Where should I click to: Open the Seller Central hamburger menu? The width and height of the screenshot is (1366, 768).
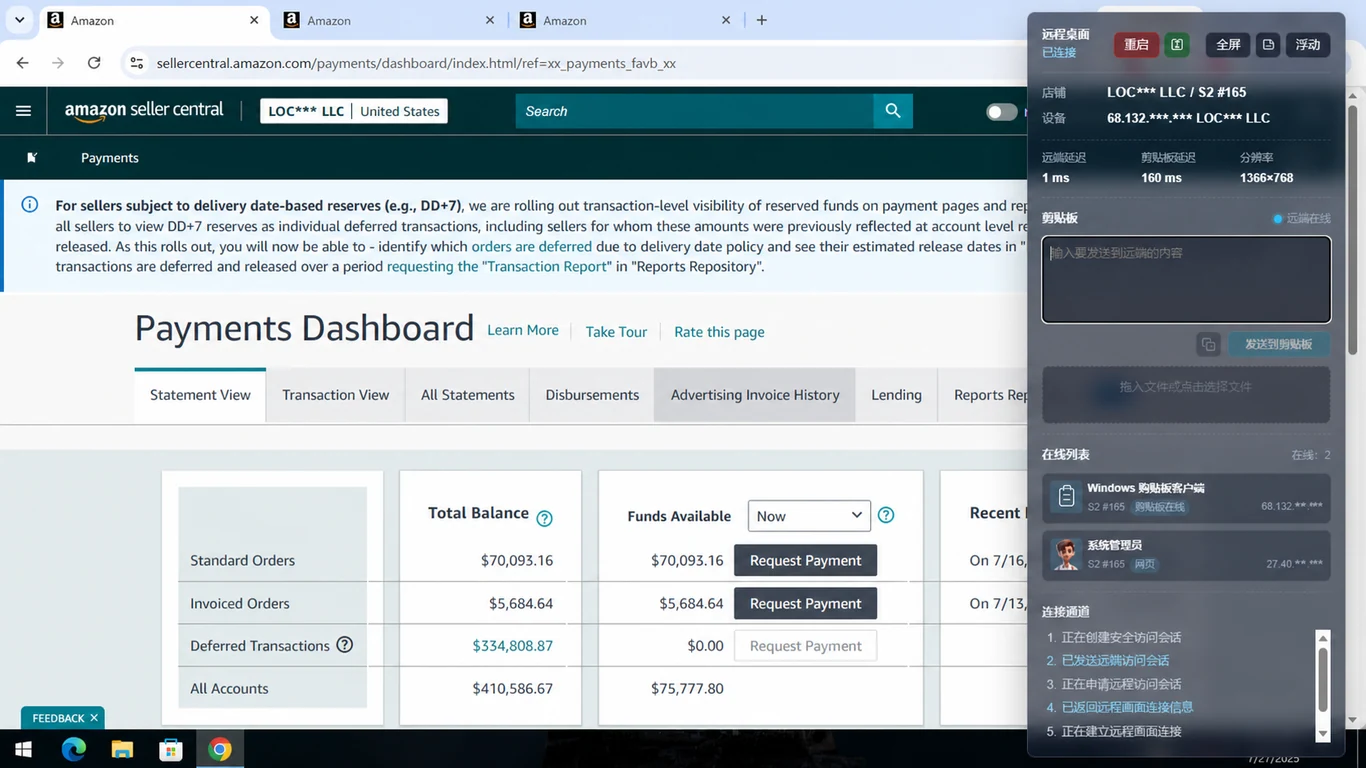(23, 111)
